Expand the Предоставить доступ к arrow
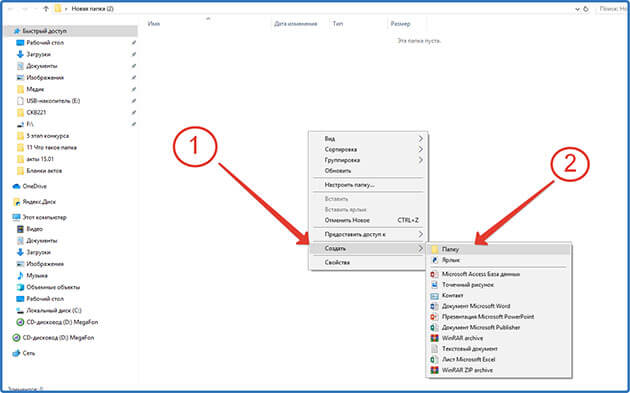Viewport: 630px width, 393px height. (x=420, y=234)
